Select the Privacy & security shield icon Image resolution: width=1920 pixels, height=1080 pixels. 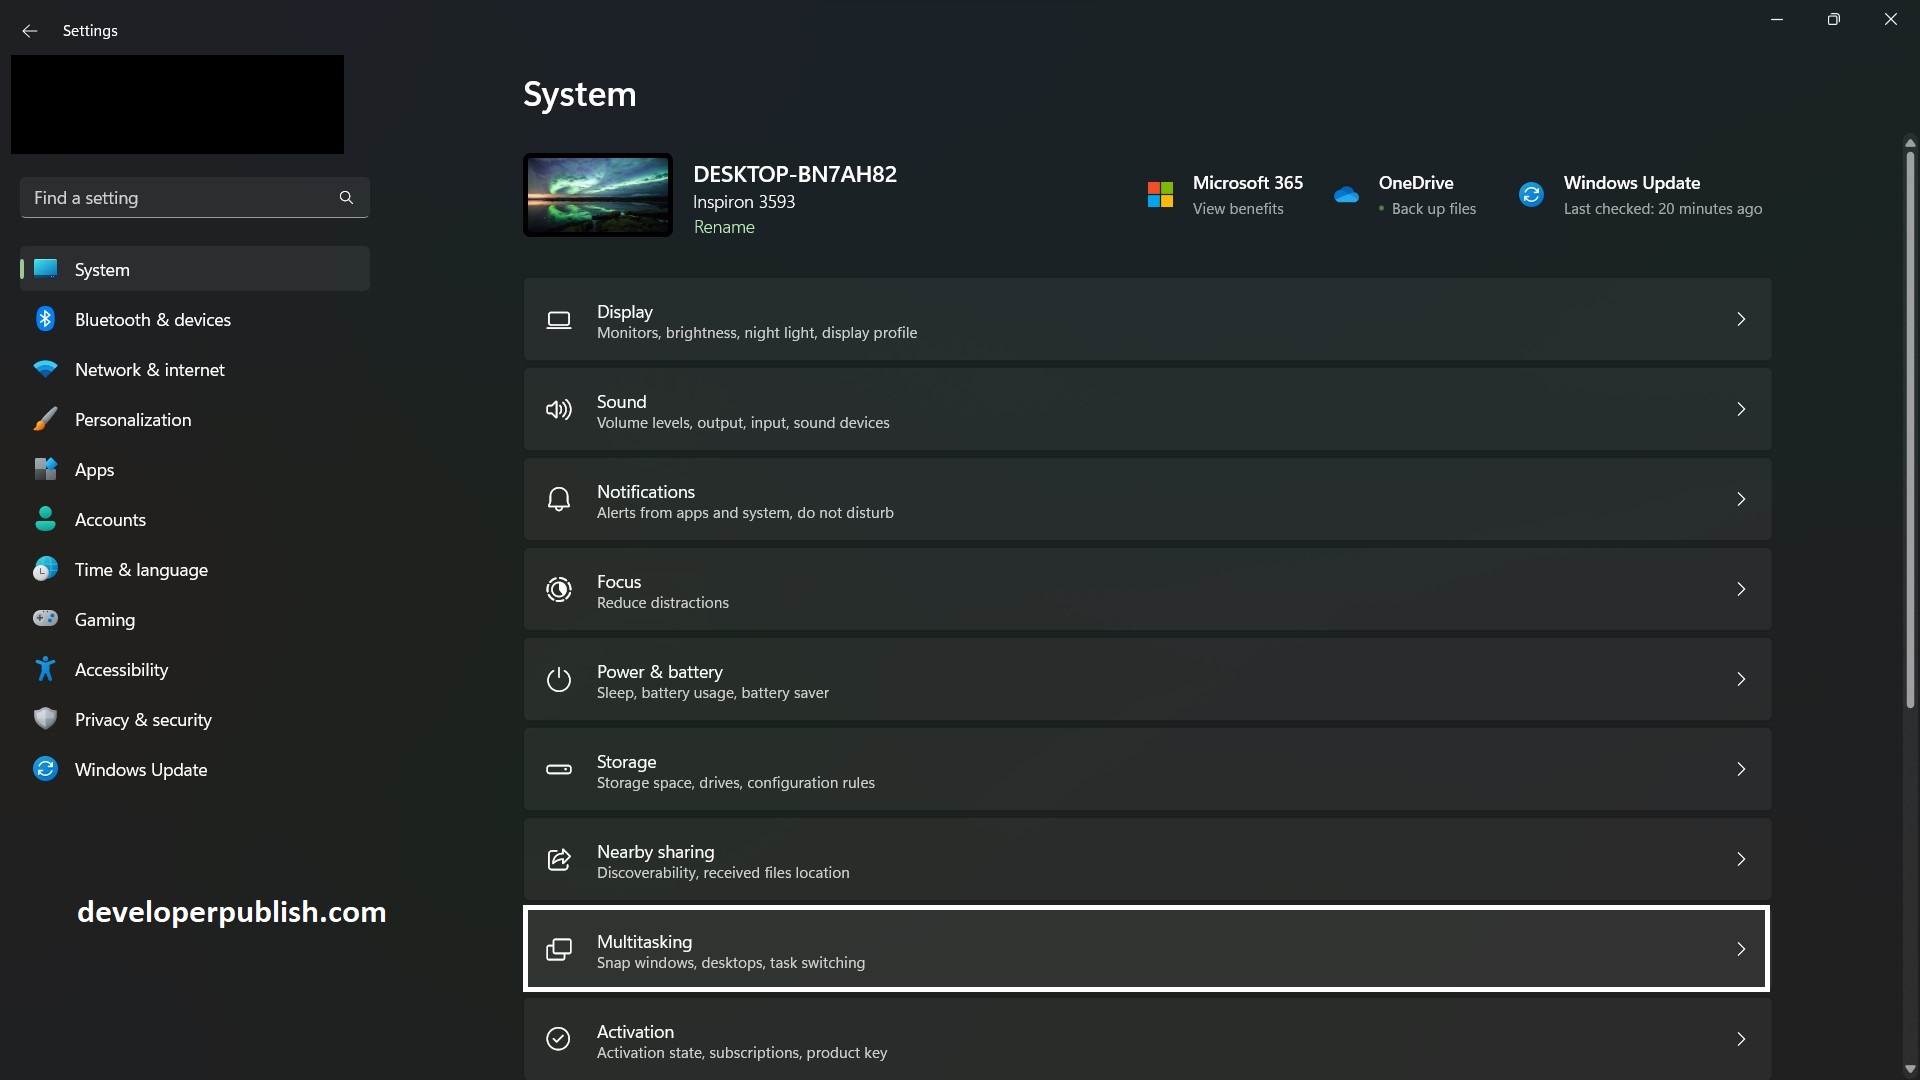[45, 719]
